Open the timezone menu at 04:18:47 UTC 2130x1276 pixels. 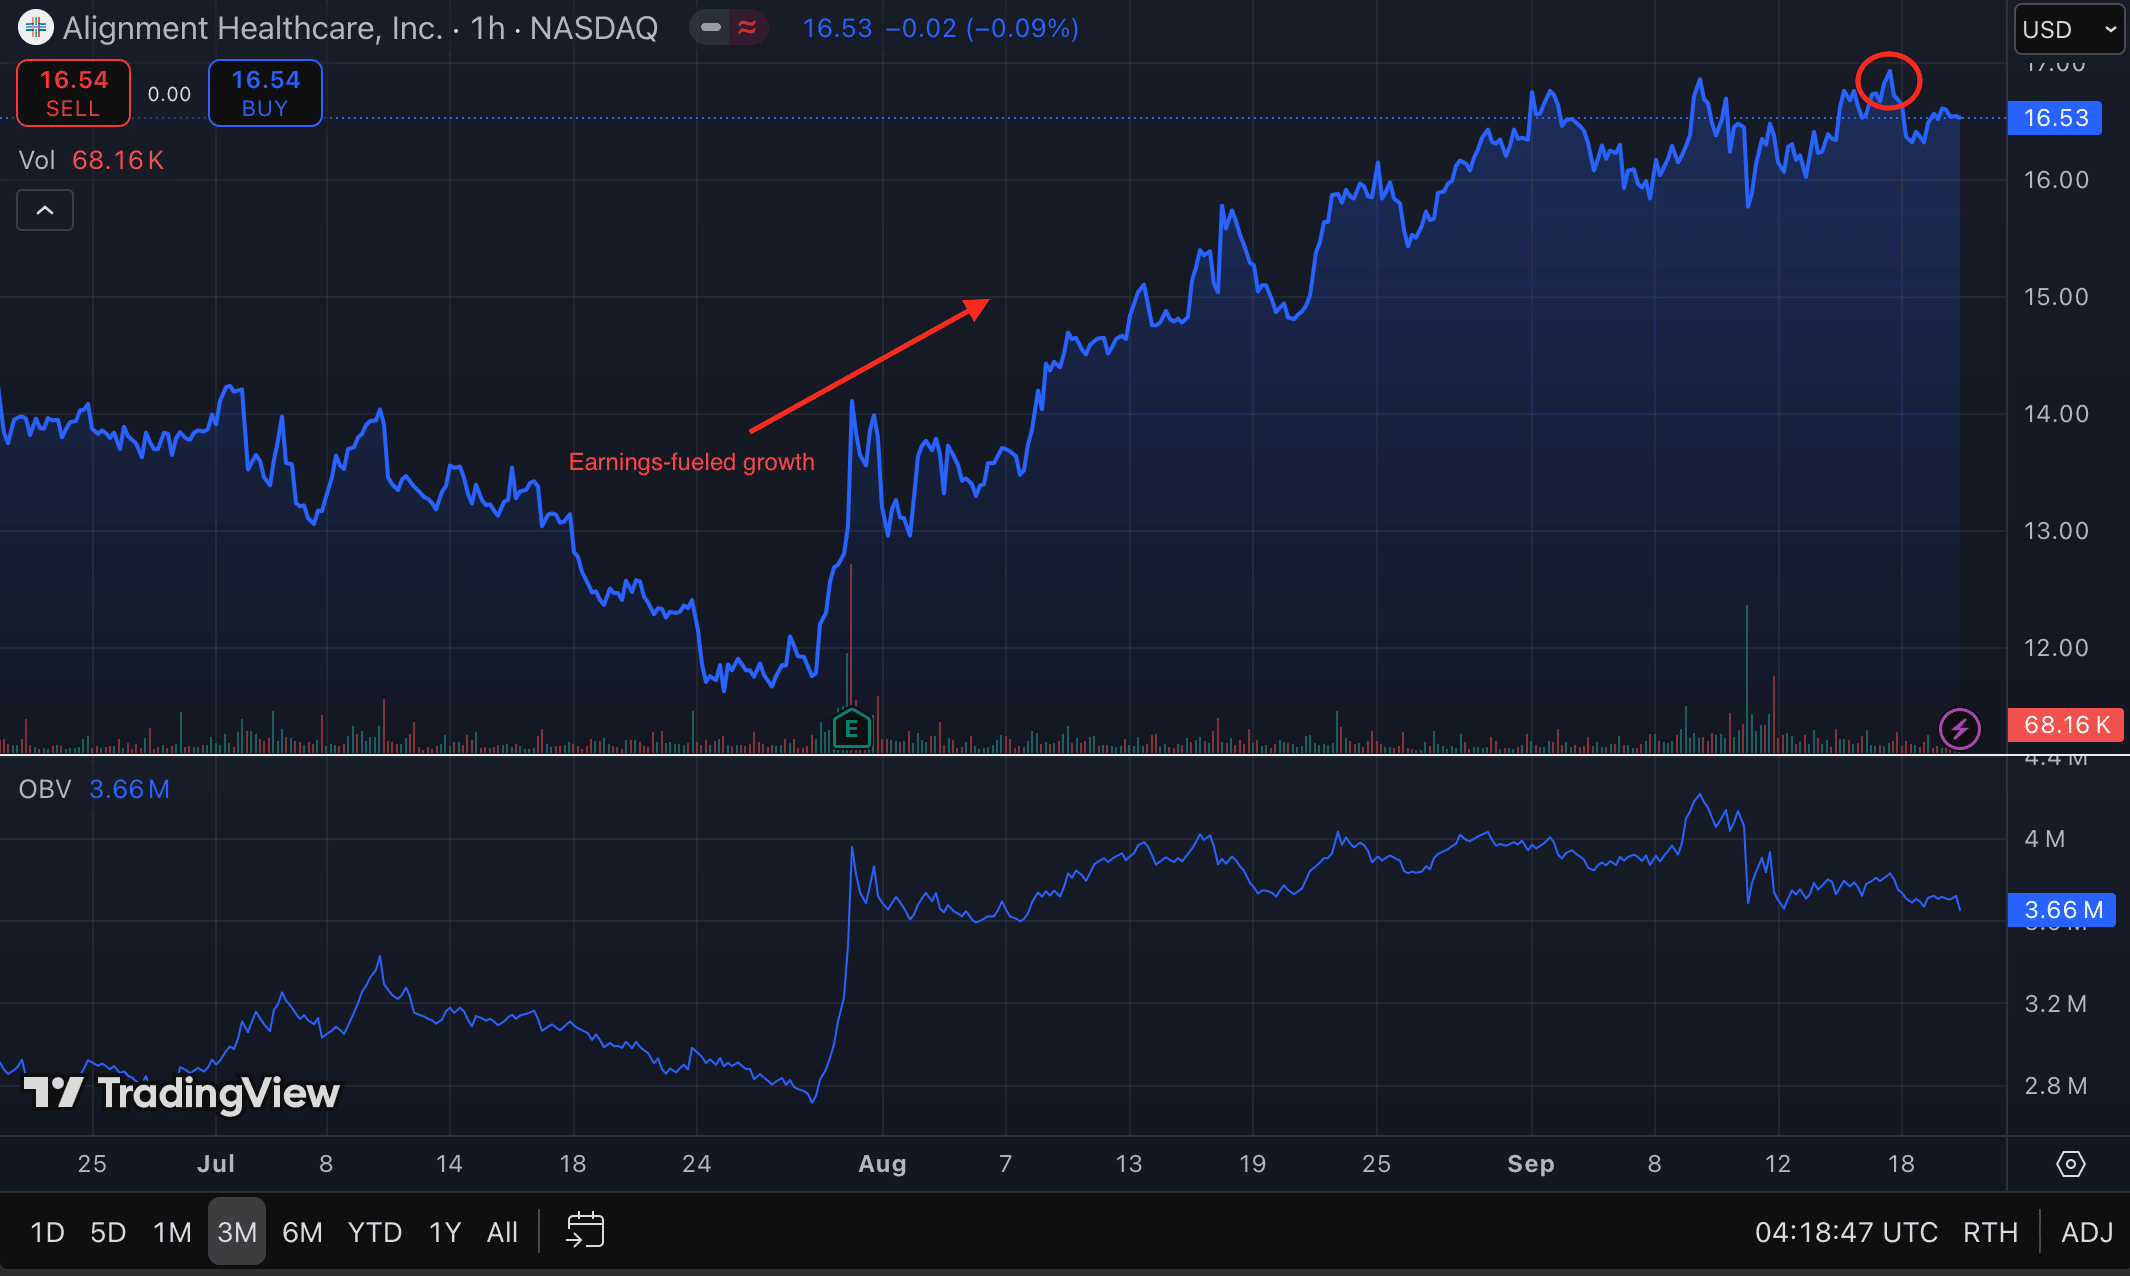coord(1845,1232)
